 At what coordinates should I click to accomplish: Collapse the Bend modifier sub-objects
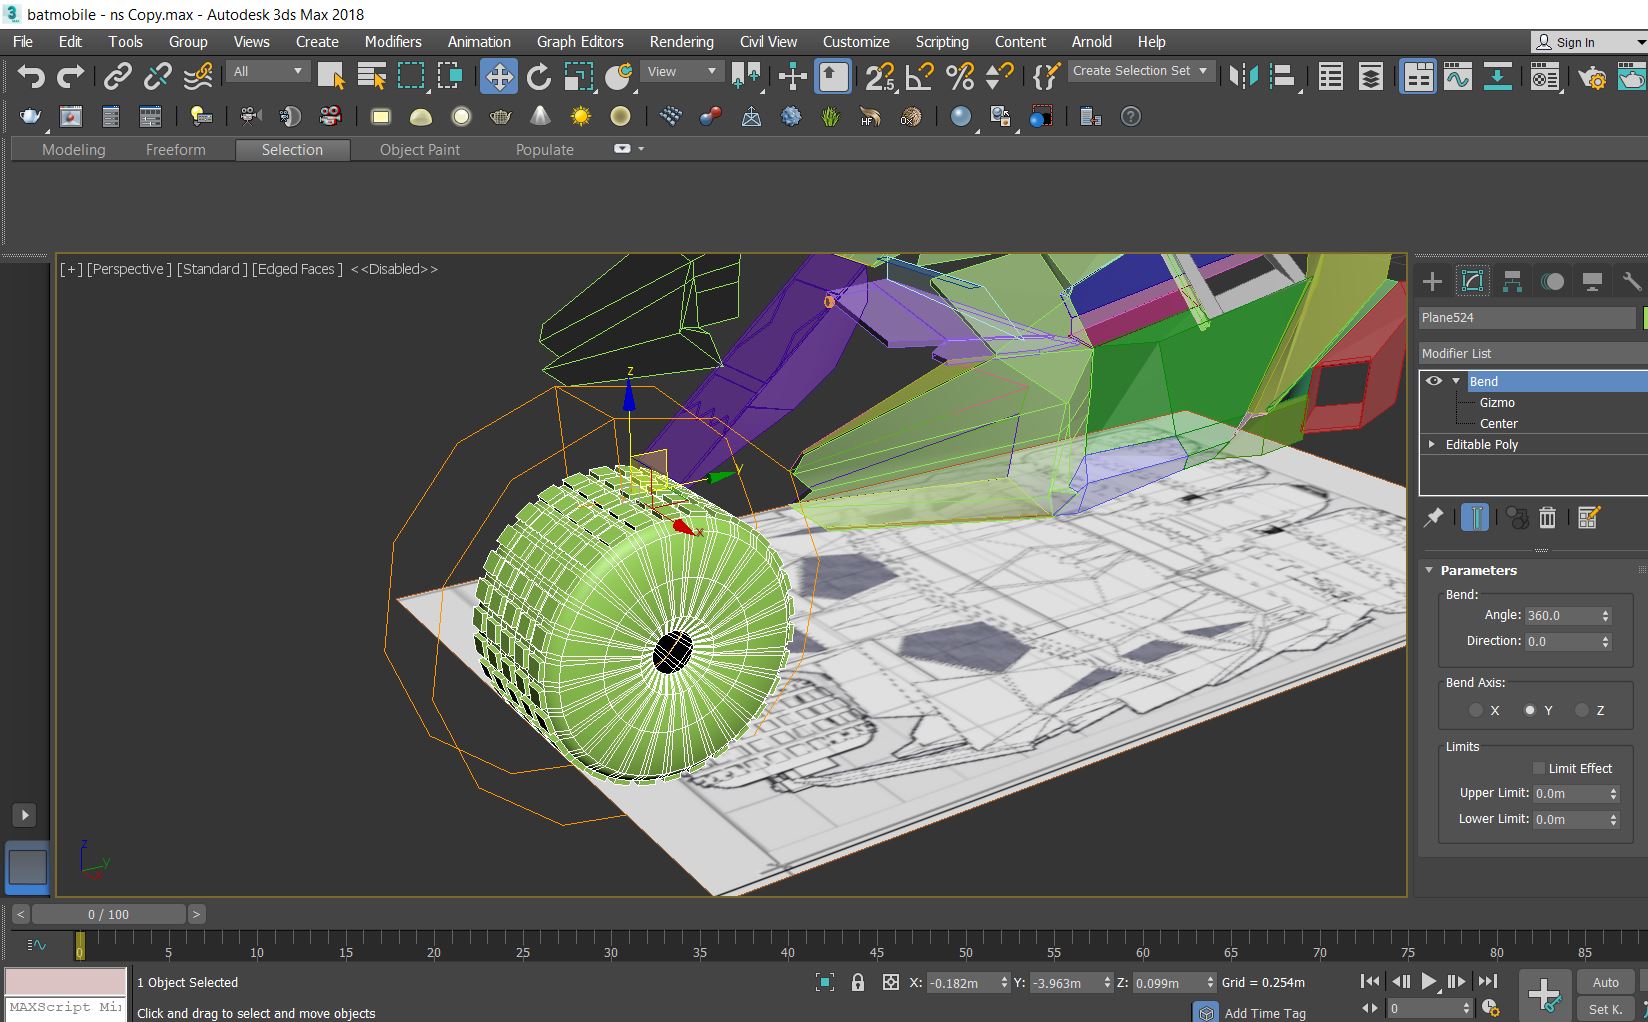coord(1457,381)
